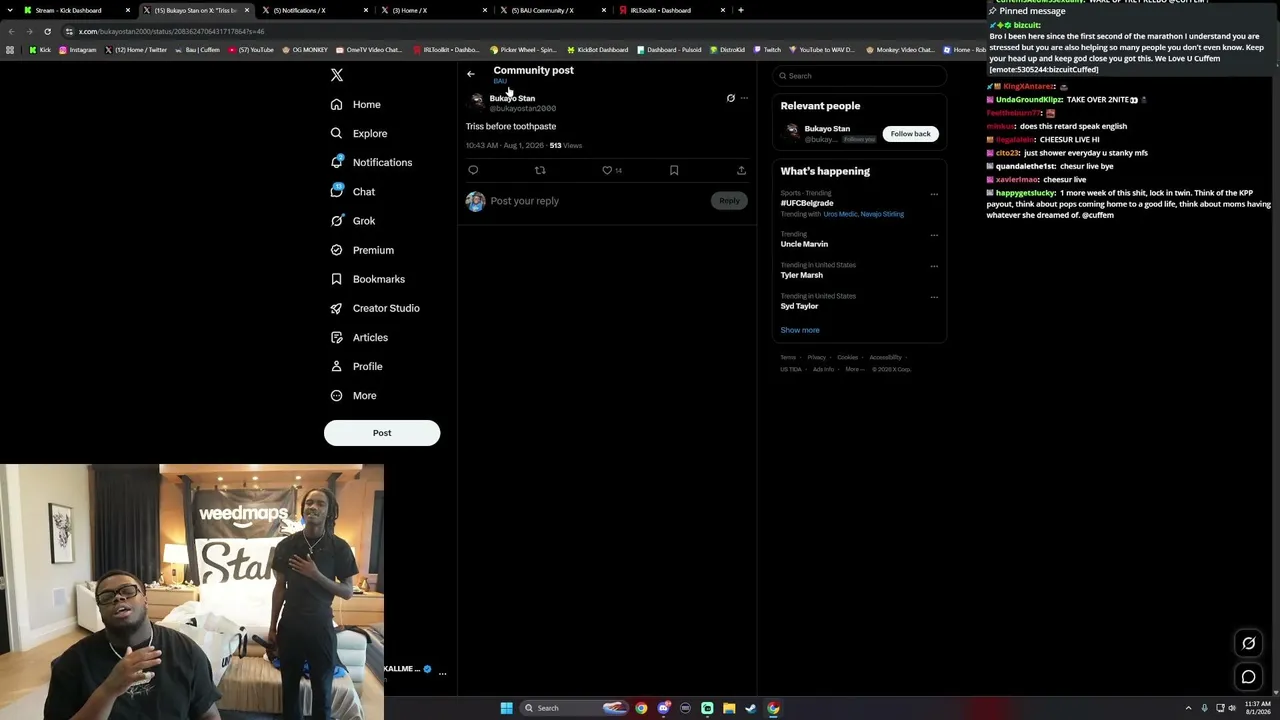This screenshot has width=1280, height=720.
Task: Open Grok in the X sidebar
Action: click(x=353, y=221)
